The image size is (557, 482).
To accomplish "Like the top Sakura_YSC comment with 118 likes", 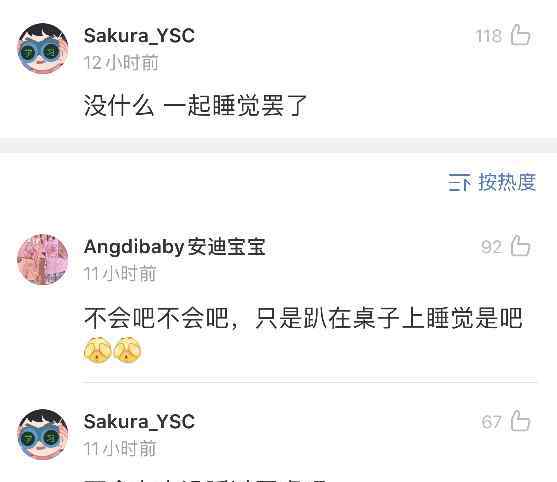I will (520, 35).
